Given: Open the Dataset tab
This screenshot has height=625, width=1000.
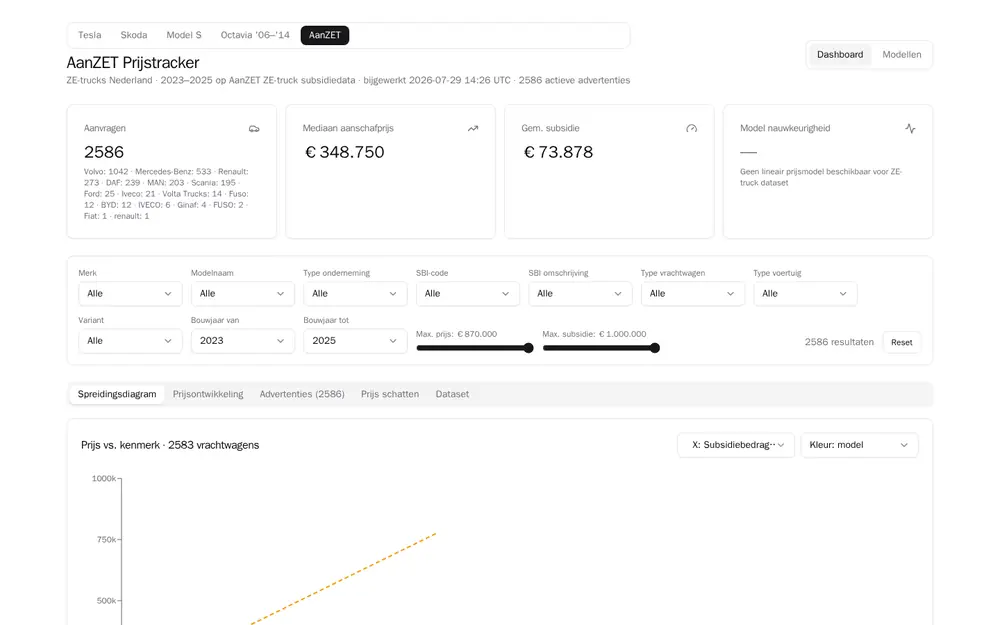Looking at the screenshot, I should pos(452,394).
